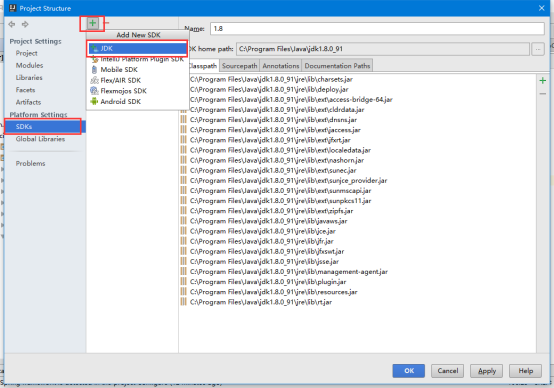Add a classpath entry with green plus
The width and height of the screenshot is (554, 388).
pyautogui.click(x=543, y=81)
